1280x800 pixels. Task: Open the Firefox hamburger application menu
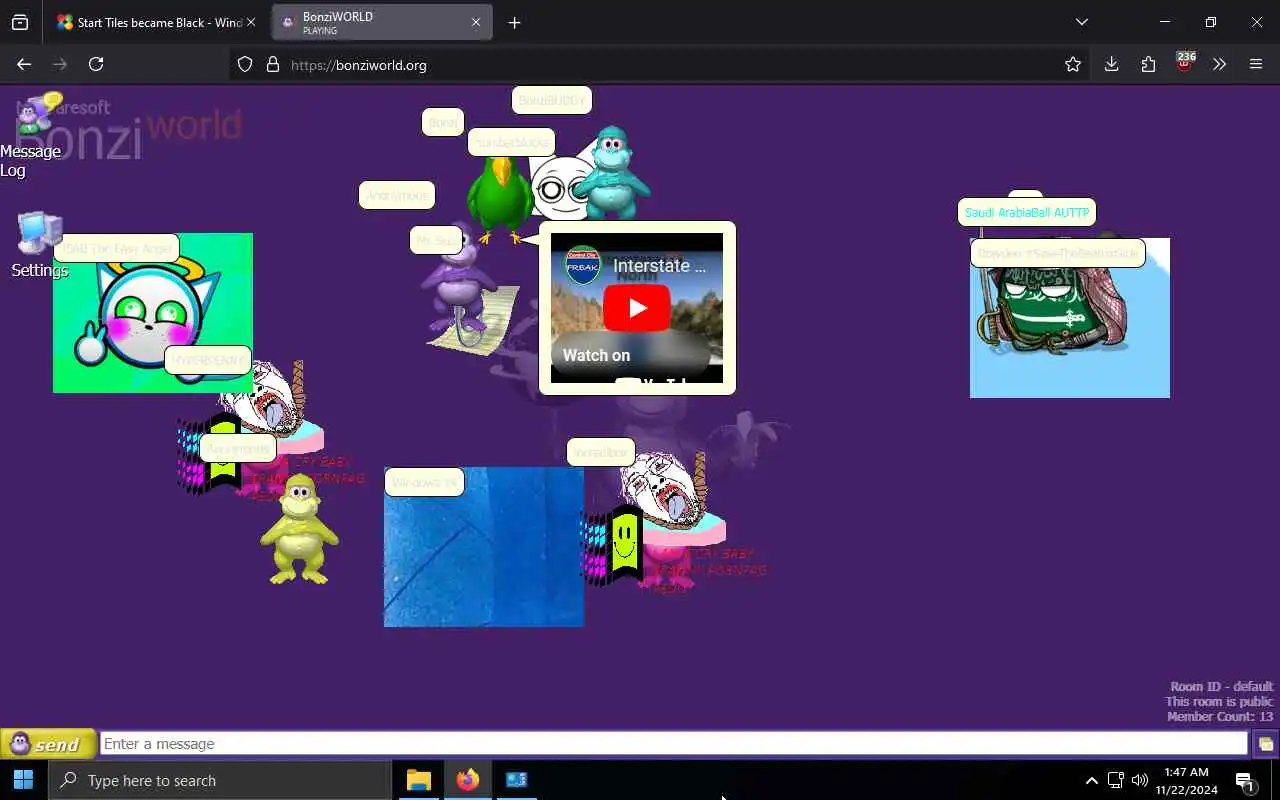pos(1256,64)
